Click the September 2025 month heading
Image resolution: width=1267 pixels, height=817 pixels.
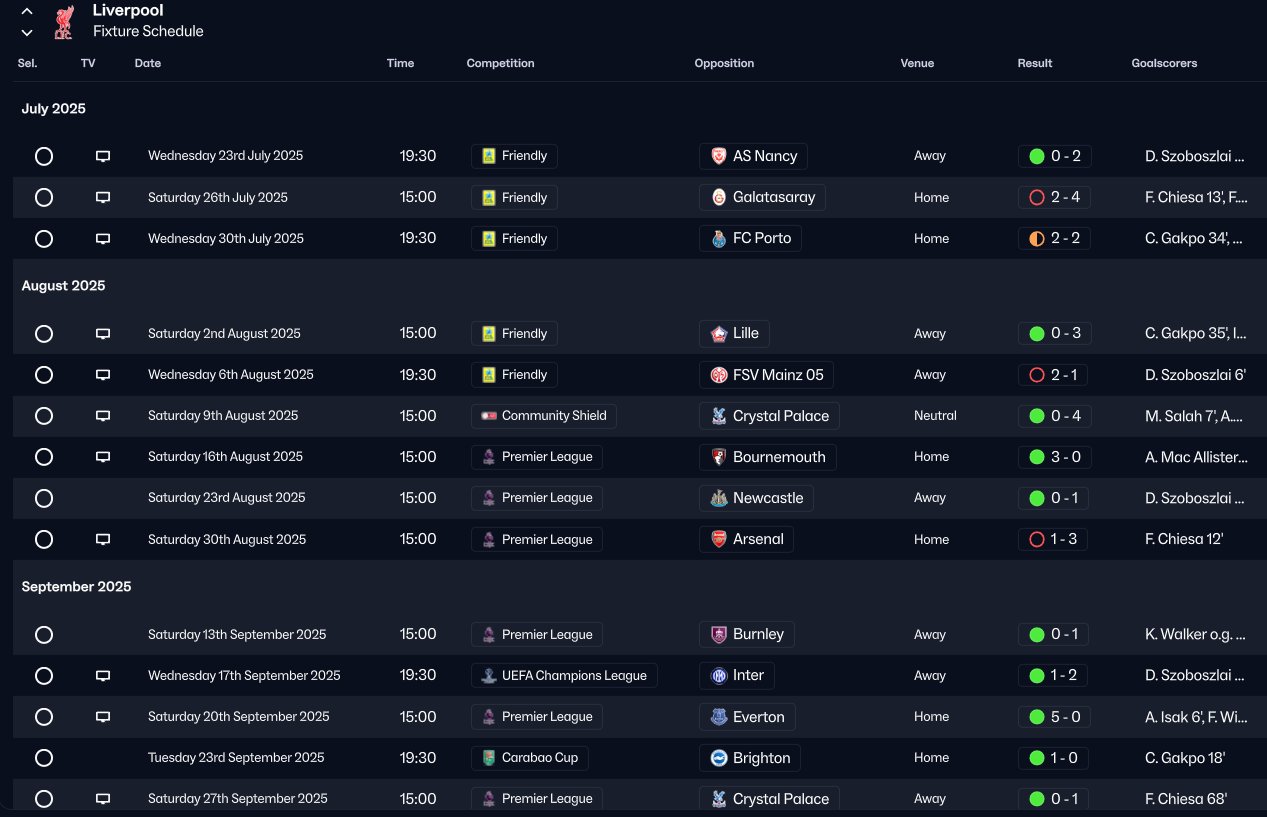76,587
